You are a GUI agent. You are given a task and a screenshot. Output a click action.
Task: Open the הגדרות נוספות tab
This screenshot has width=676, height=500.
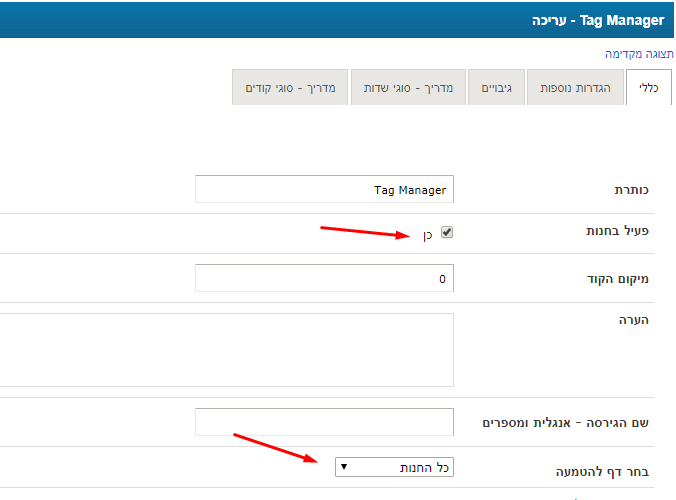575,88
